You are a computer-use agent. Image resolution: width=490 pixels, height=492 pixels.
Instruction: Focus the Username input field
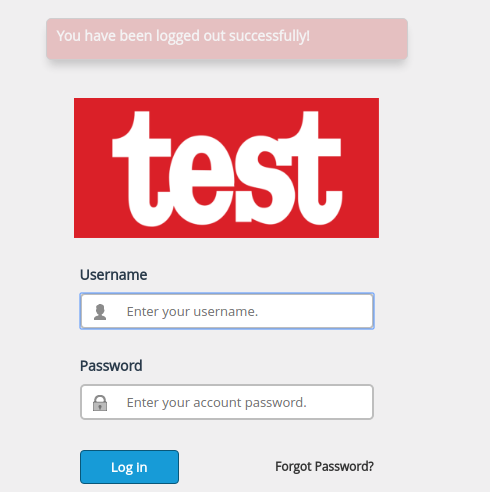[x=227, y=311]
